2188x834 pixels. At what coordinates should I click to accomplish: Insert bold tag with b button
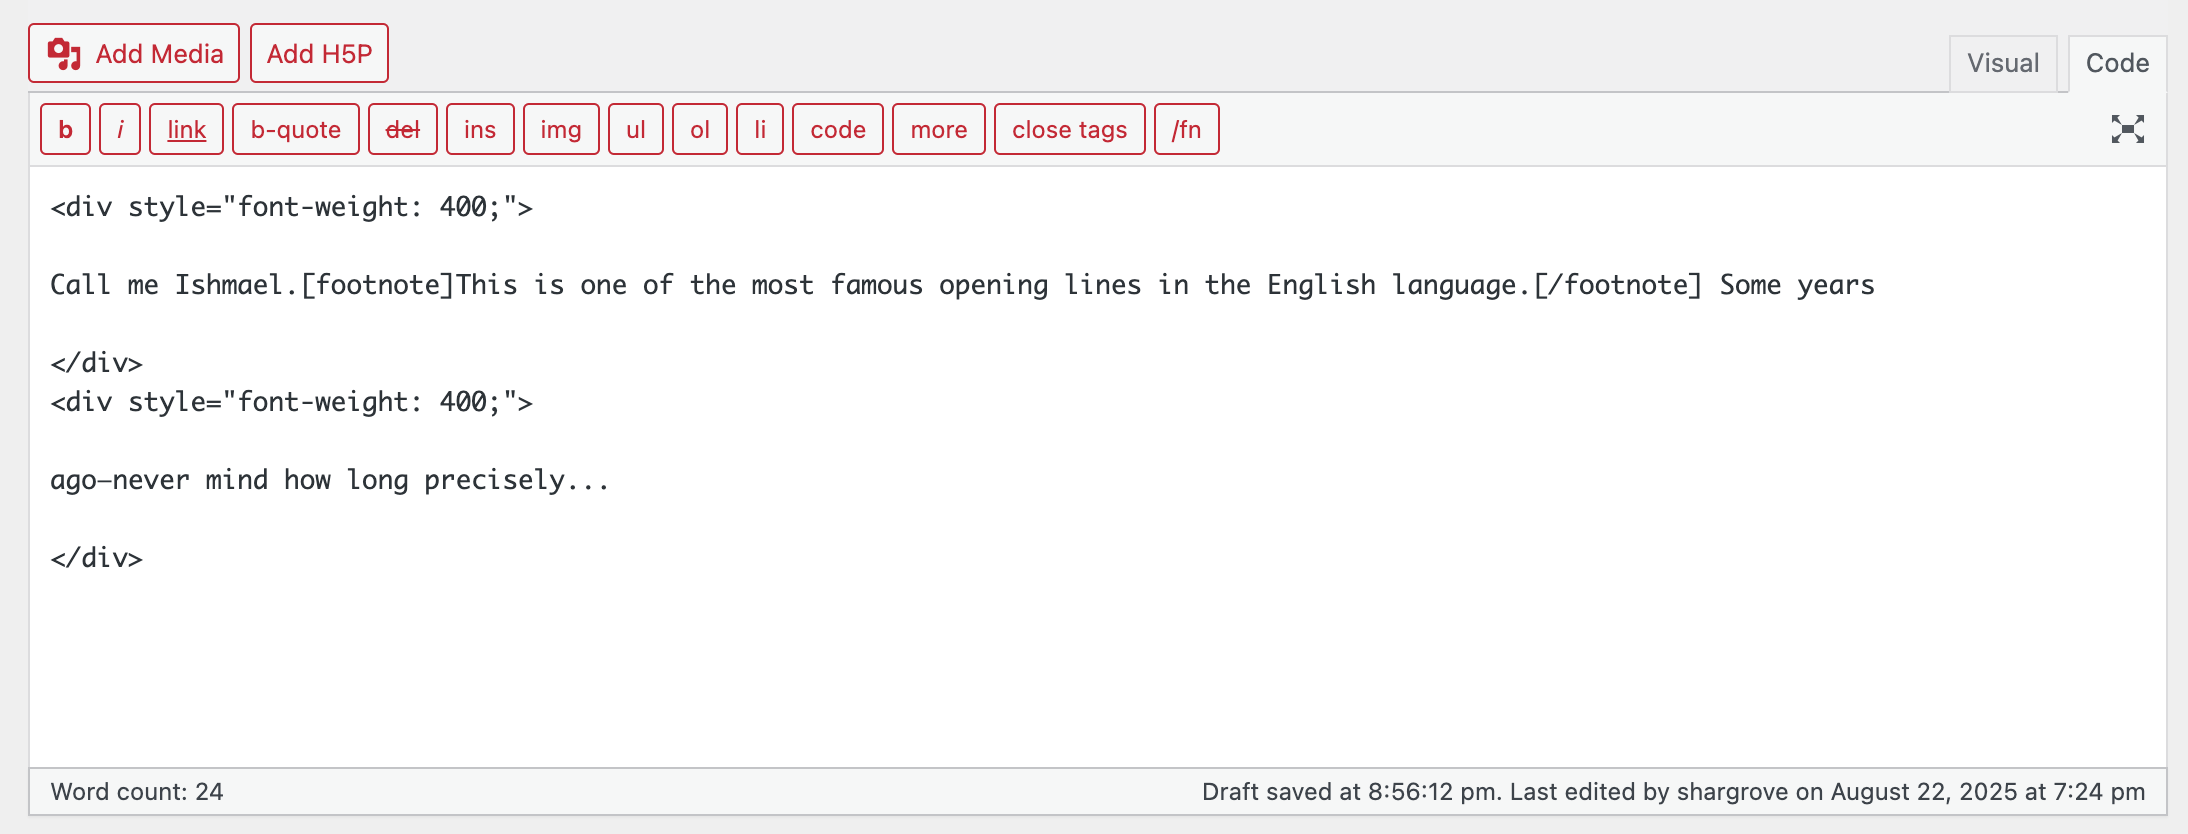tap(66, 130)
